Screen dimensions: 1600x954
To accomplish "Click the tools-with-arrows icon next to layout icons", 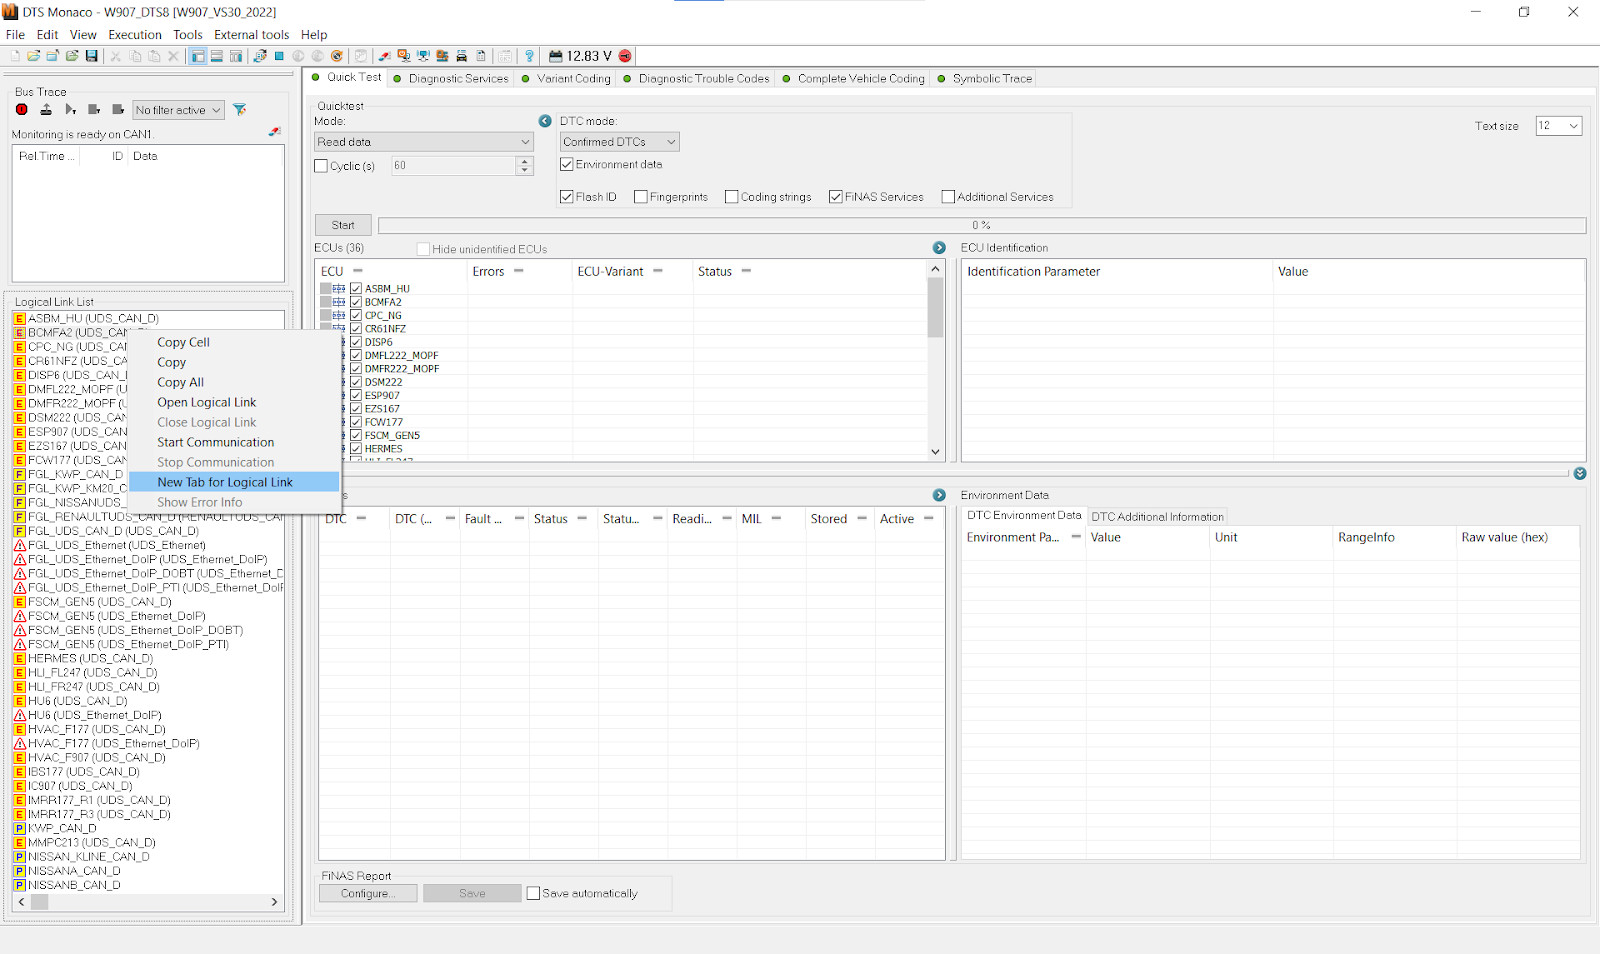I will (260, 56).
